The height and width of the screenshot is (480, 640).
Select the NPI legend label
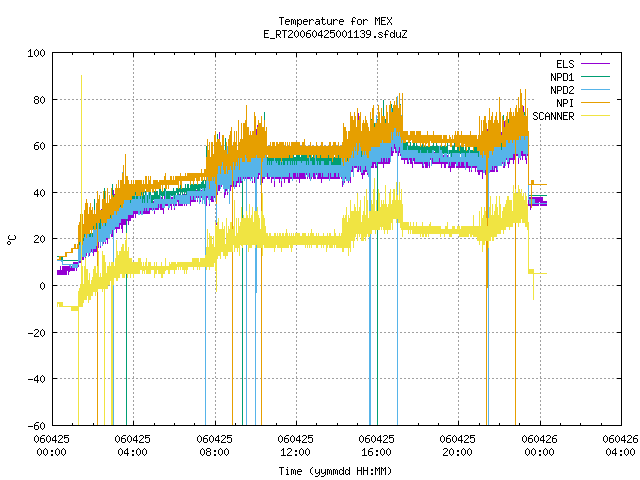click(565, 103)
